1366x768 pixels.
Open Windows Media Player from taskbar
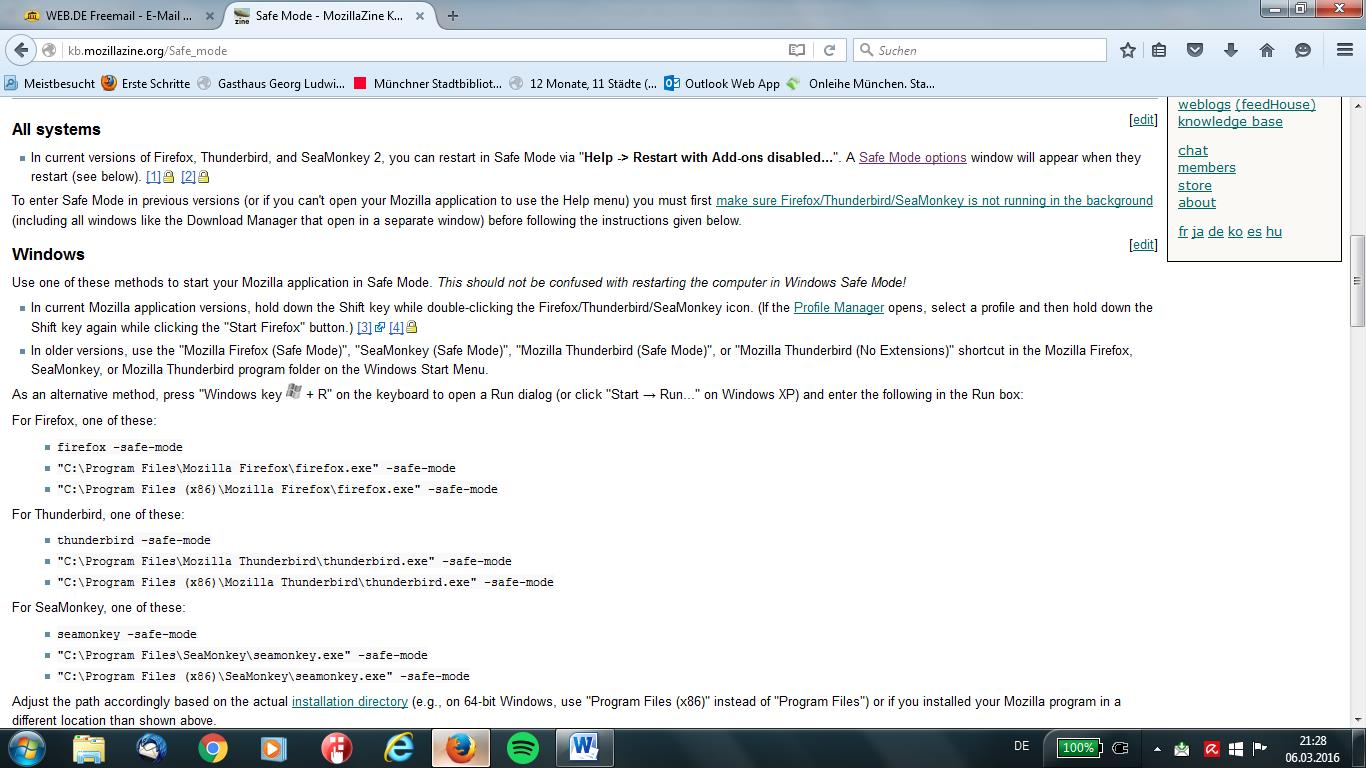click(x=274, y=748)
